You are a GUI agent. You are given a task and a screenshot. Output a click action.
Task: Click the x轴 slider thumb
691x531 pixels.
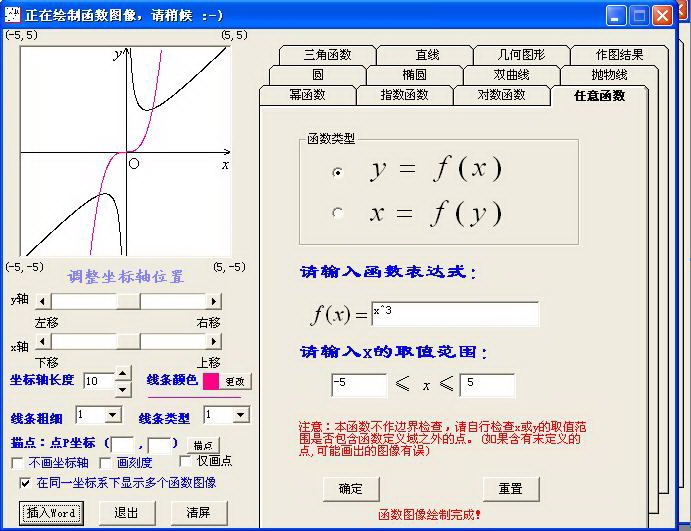[x=128, y=342]
